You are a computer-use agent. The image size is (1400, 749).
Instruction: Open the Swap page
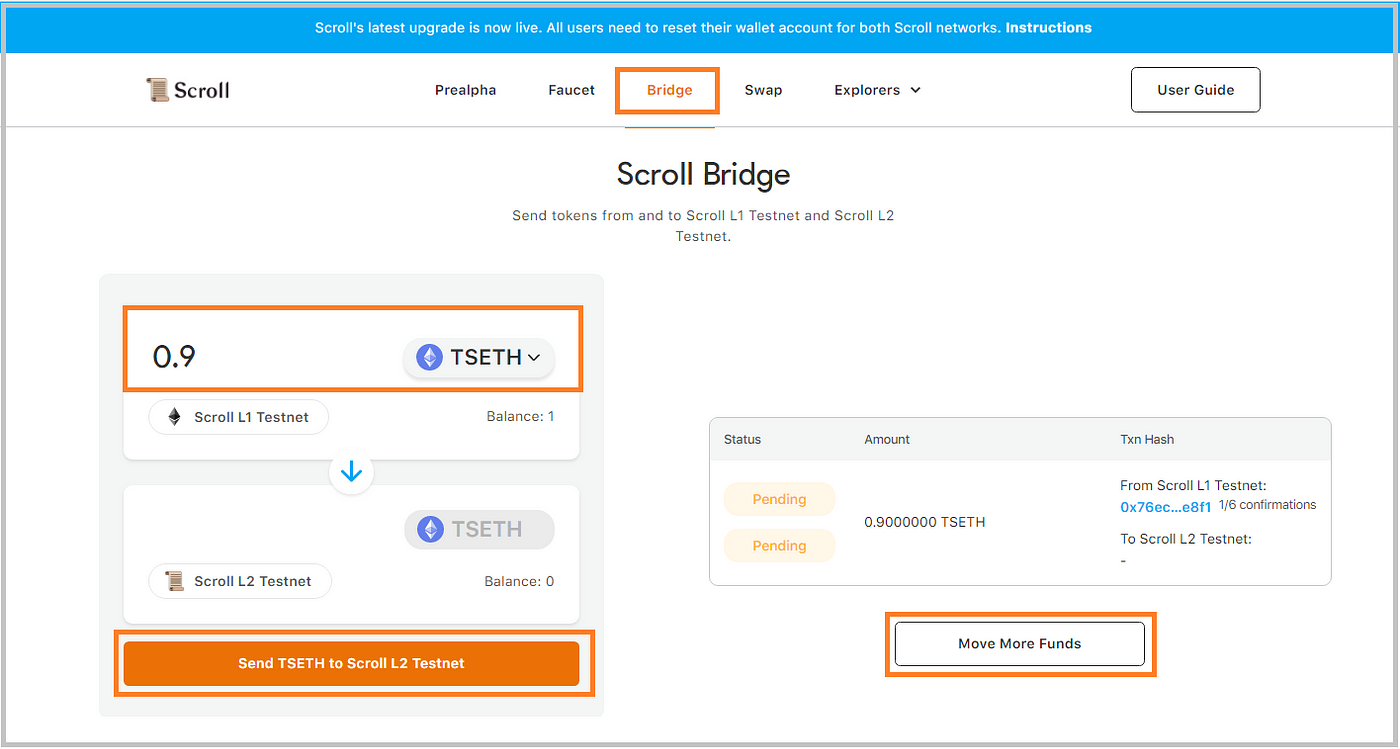pos(763,90)
